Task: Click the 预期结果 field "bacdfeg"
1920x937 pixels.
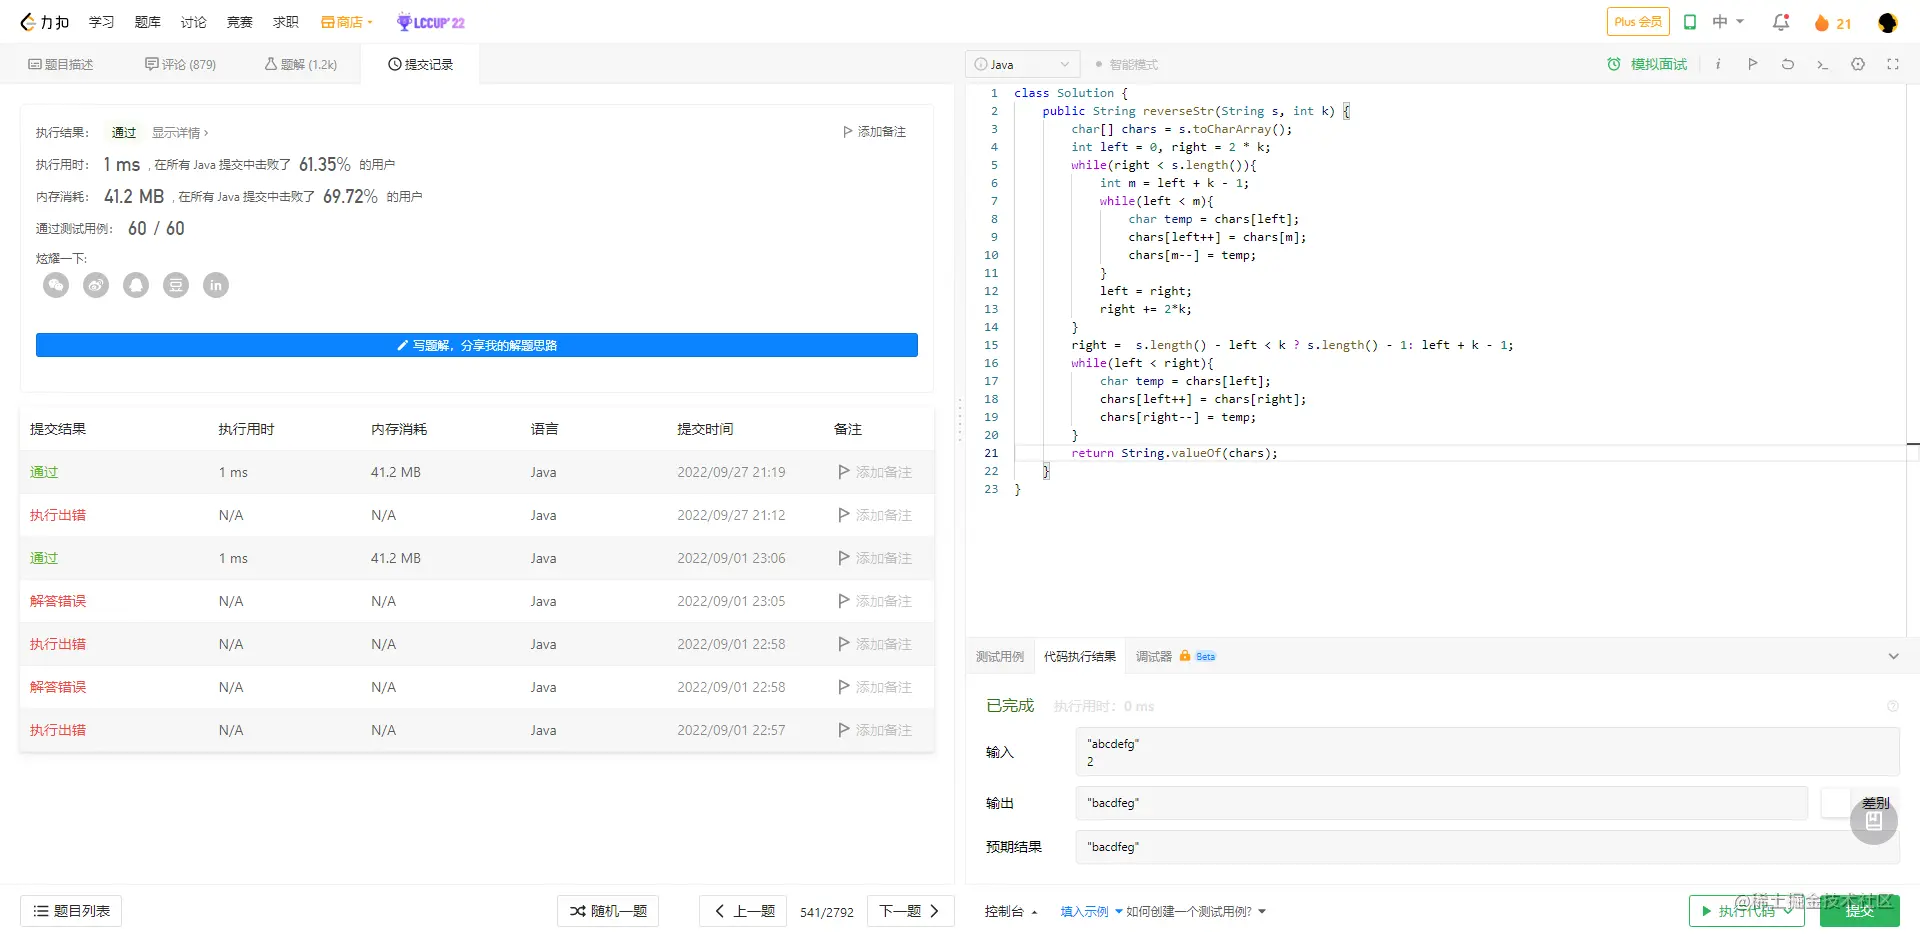Action: coord(1487,847)
